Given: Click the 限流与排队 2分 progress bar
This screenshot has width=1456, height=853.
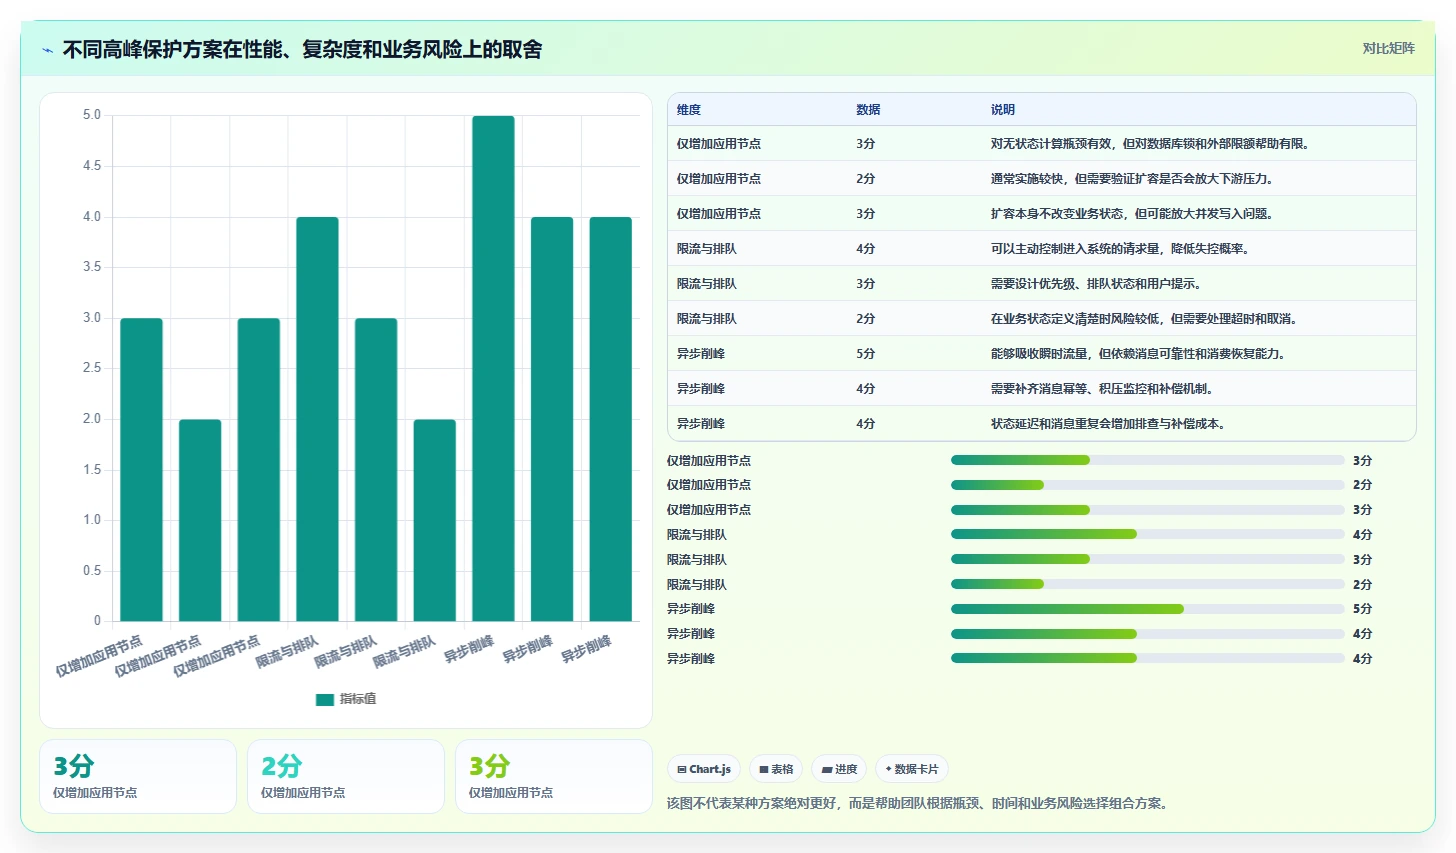Looking at the screenshot, I should [x=1147, y=584].
